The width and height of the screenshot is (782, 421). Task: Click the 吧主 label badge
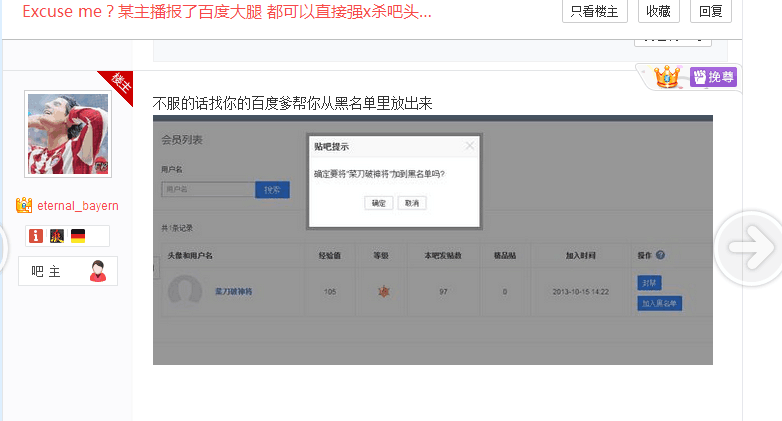[68, 271]
